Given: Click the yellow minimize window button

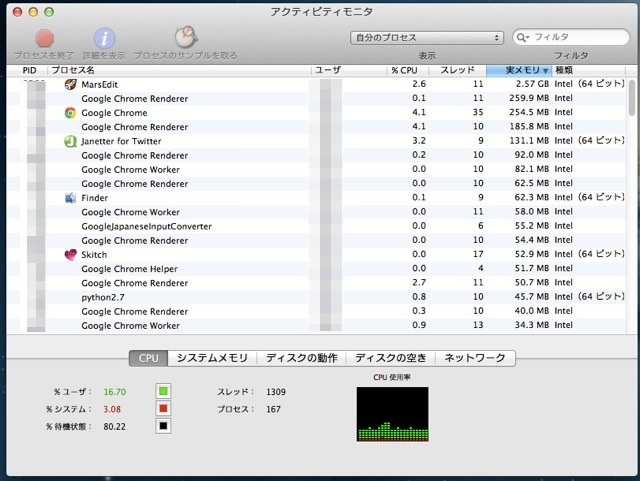Looking at the screenshot, I should (33, 12).
